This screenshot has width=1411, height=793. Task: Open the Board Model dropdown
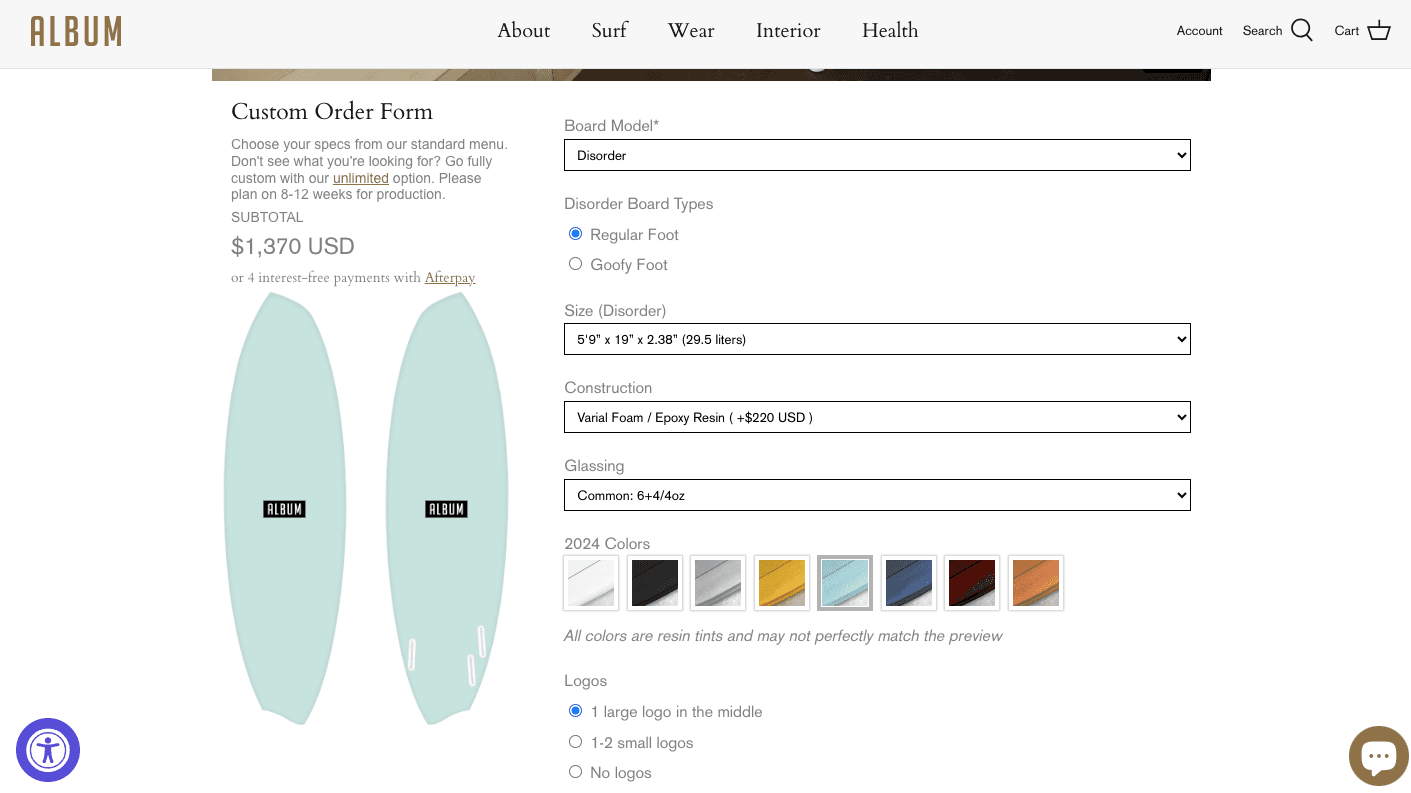tap(877, 155)
